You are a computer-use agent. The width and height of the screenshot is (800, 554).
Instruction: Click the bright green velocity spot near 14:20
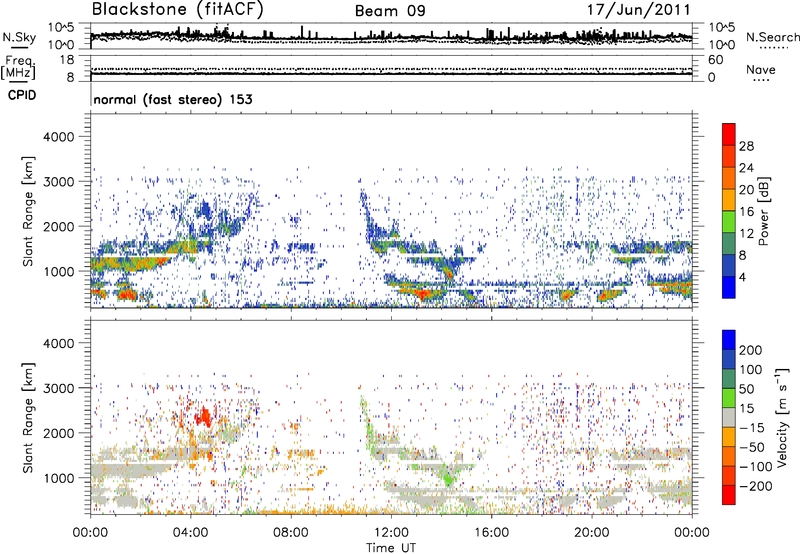448,479
